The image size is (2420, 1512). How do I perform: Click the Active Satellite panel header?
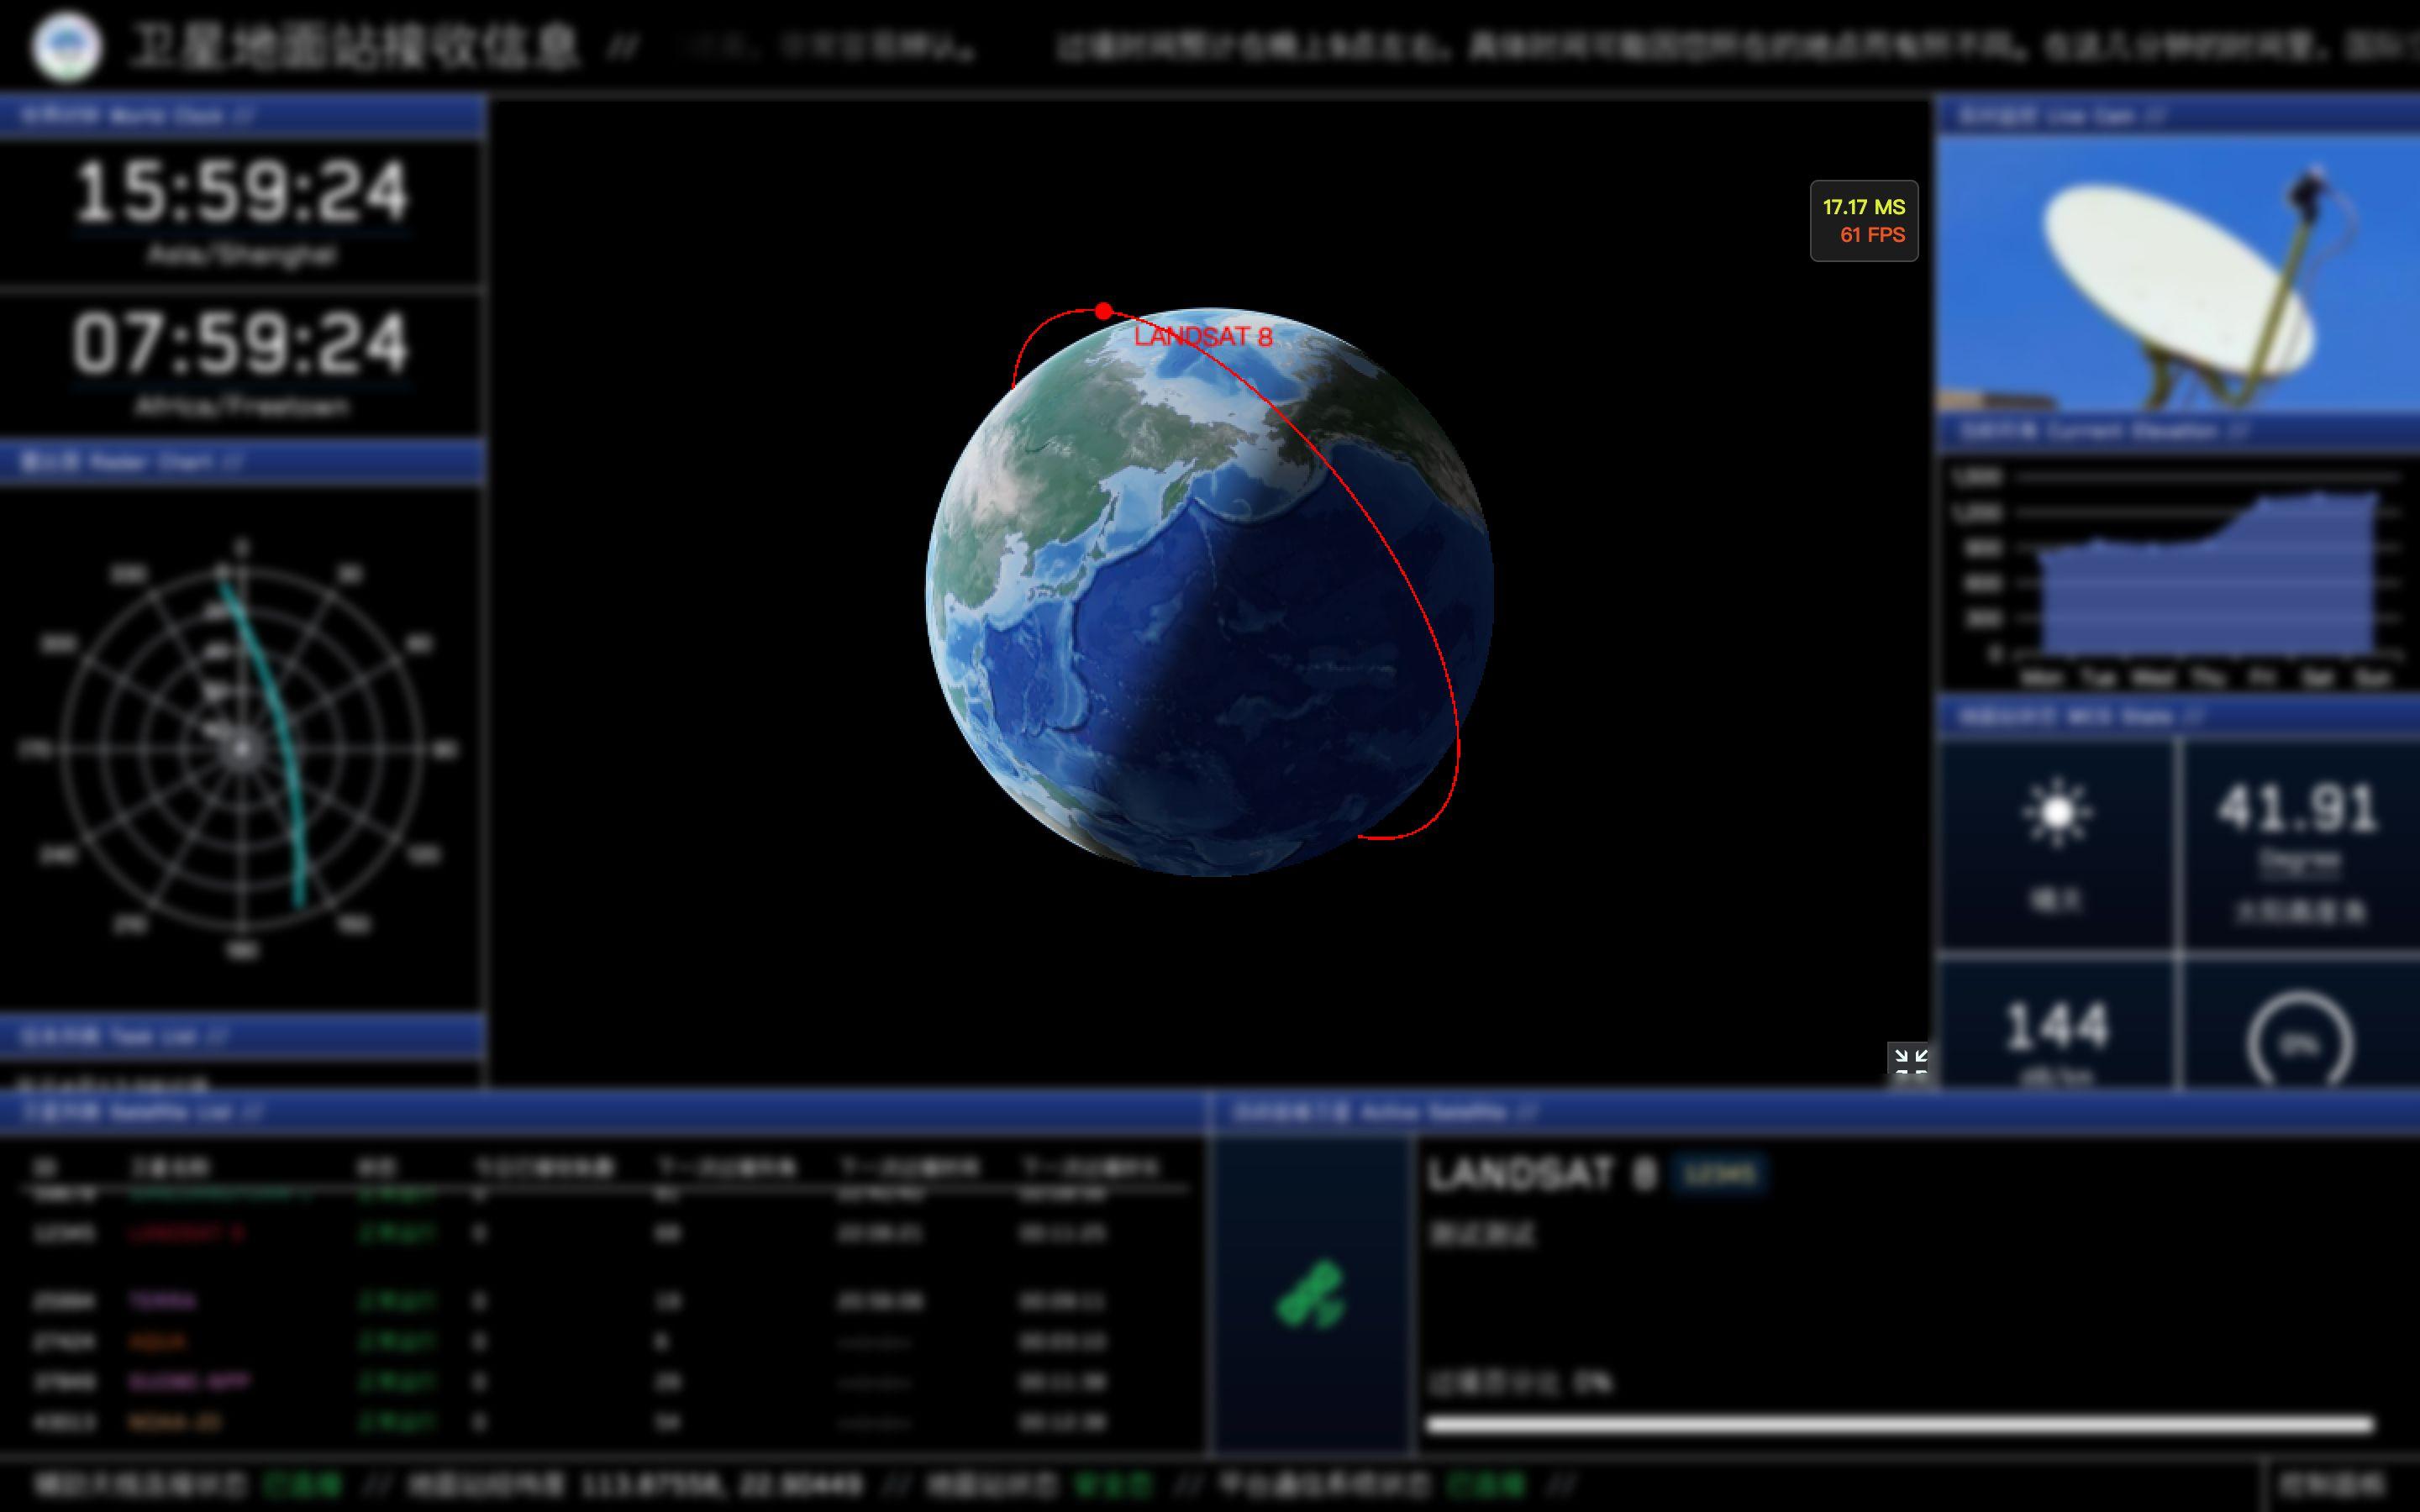[x=1814, y=1112]
